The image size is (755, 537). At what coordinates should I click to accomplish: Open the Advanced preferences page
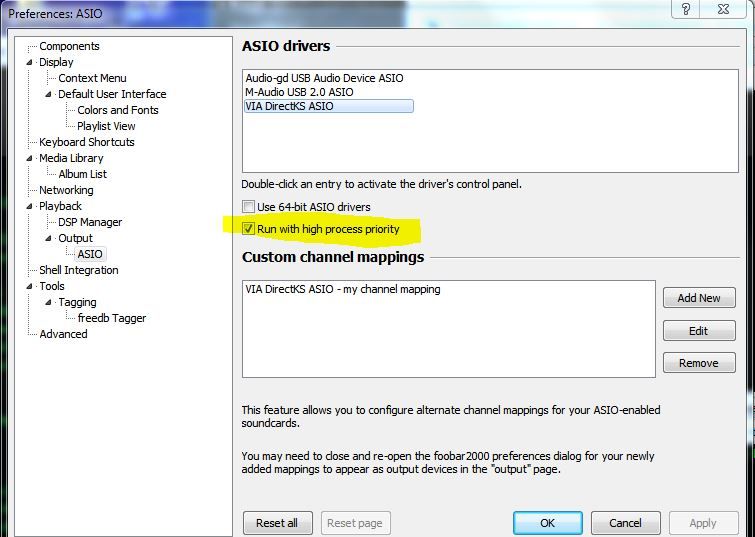pyautogui.click(x=64, y=334)
